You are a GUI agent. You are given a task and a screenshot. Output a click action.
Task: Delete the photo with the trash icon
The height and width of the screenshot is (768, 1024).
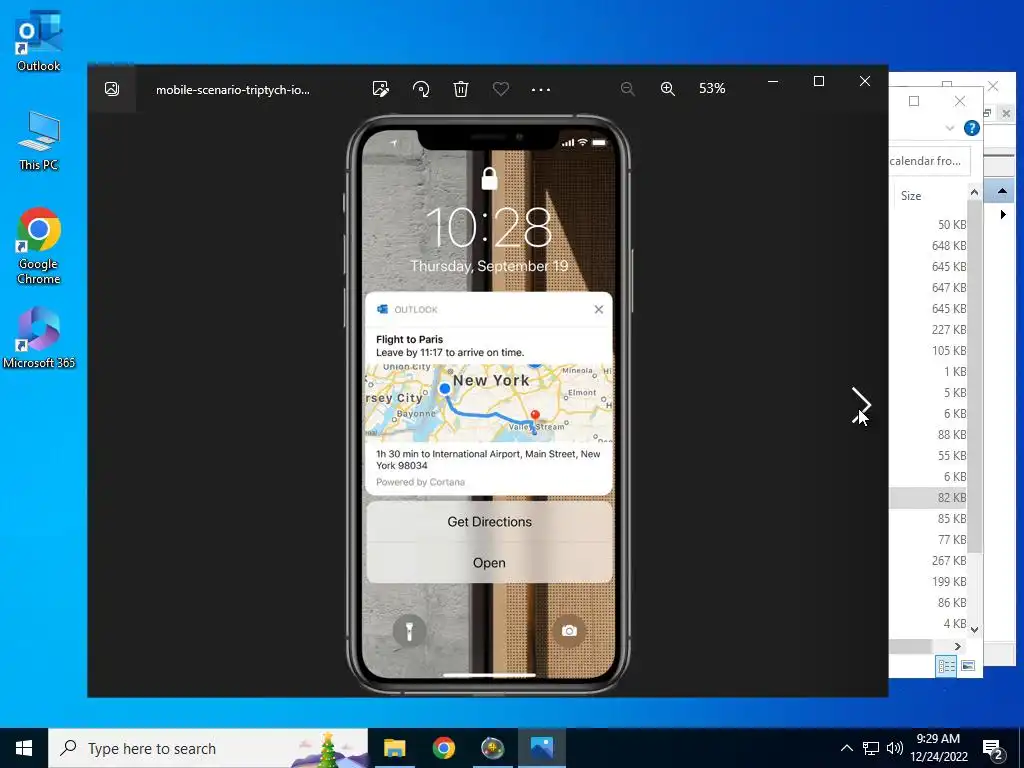pyautogui.click(x=461, y=89)
